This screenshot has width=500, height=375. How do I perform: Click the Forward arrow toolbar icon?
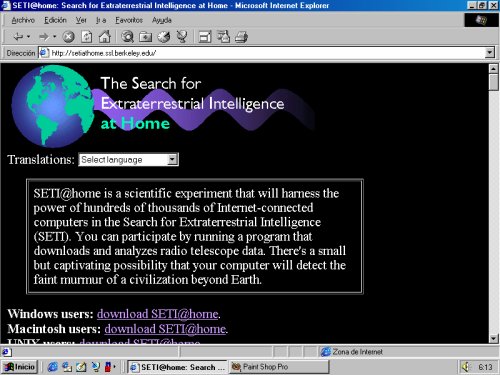(x=44, y=37)
